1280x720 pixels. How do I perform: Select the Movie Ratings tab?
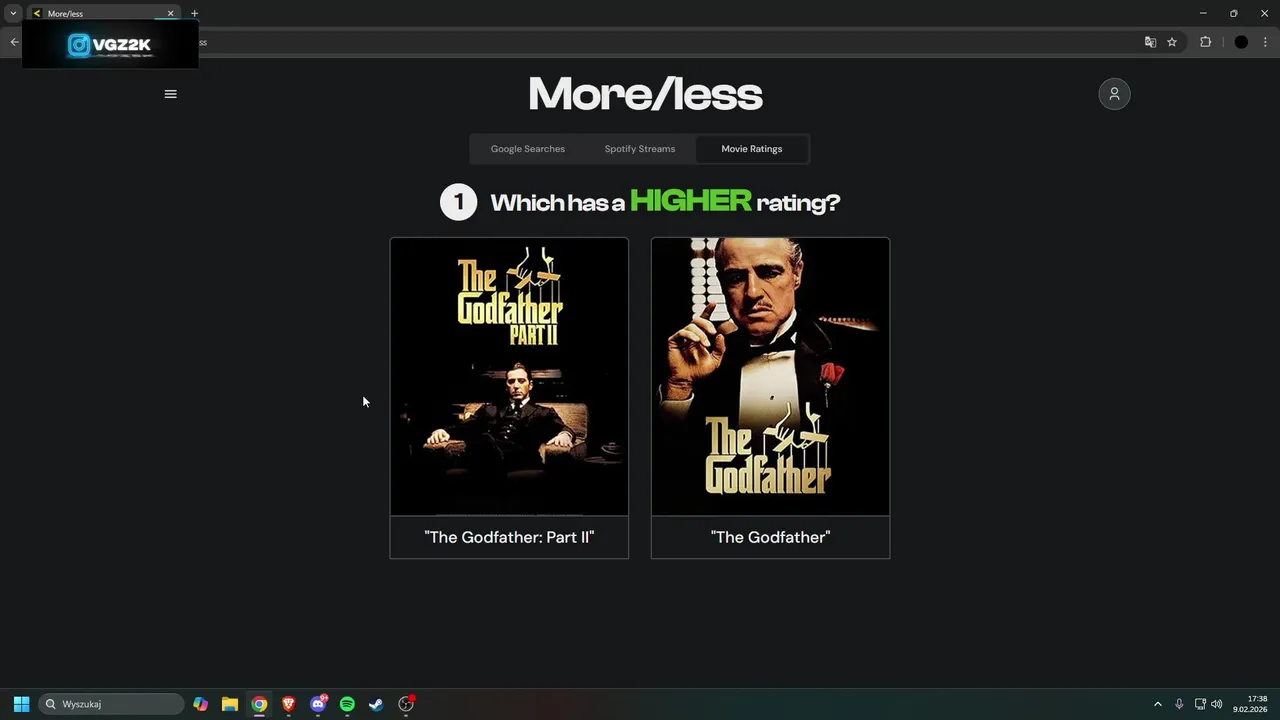click(x=752, y=149)
